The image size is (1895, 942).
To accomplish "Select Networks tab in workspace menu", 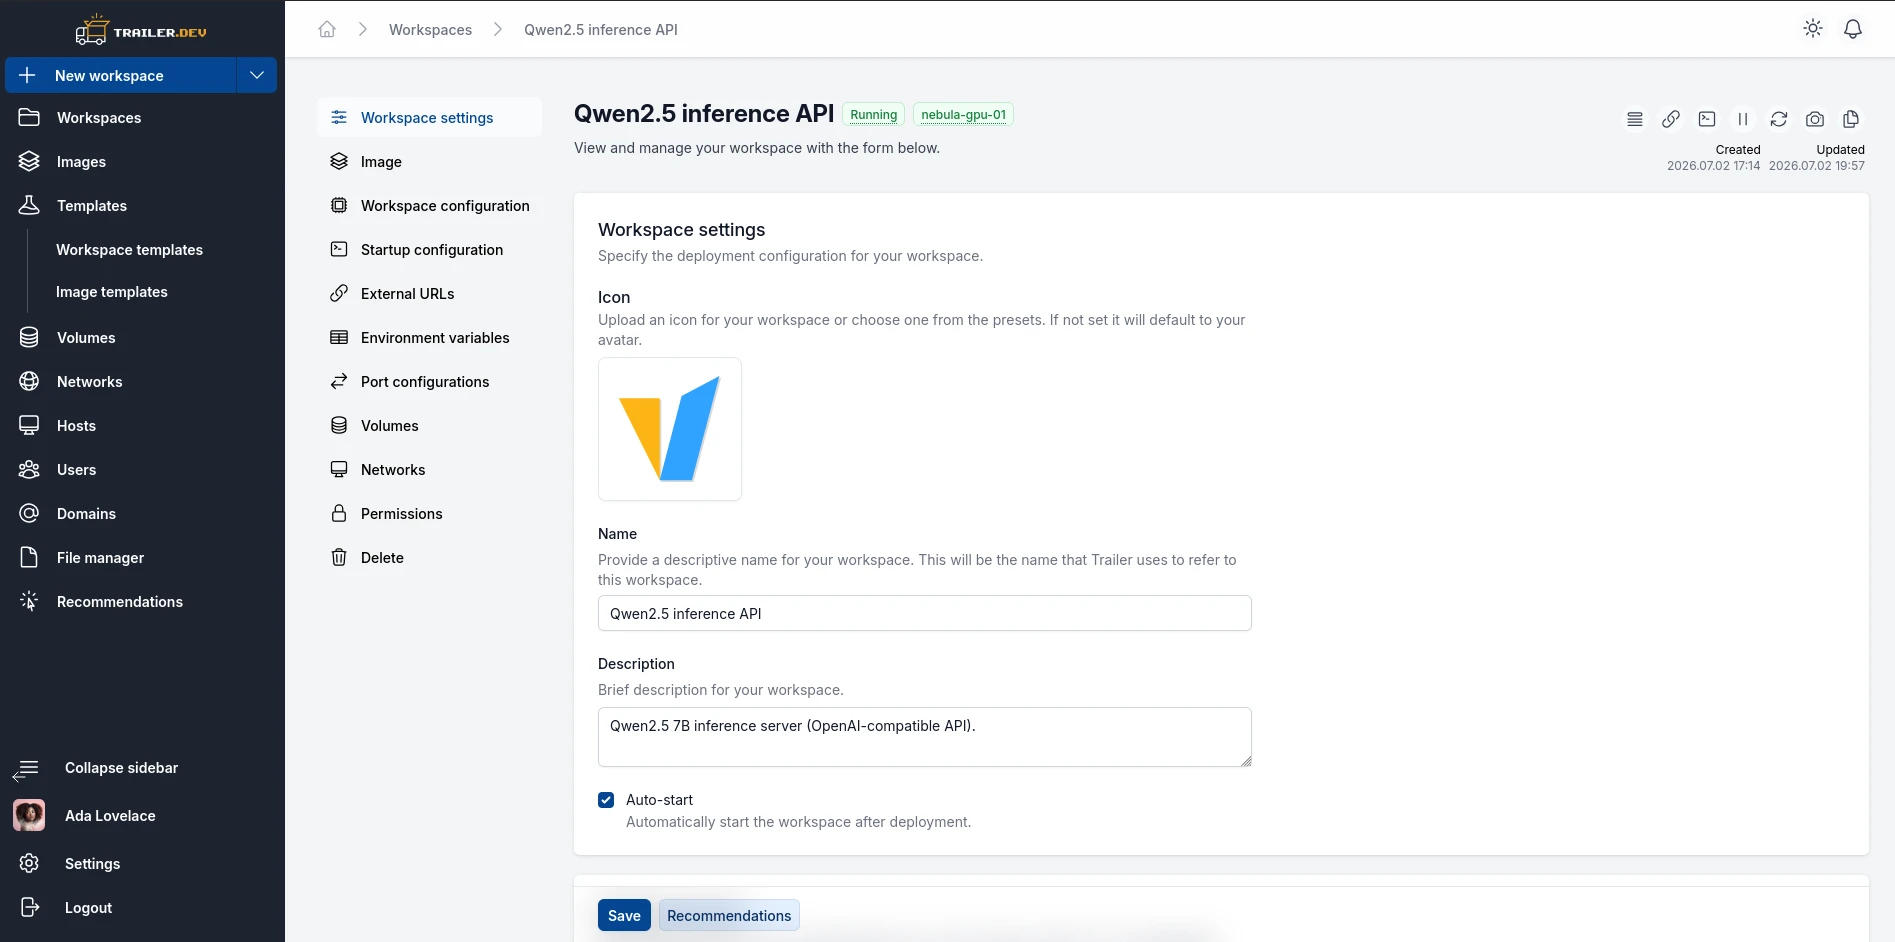I will [x=430, y=470].
